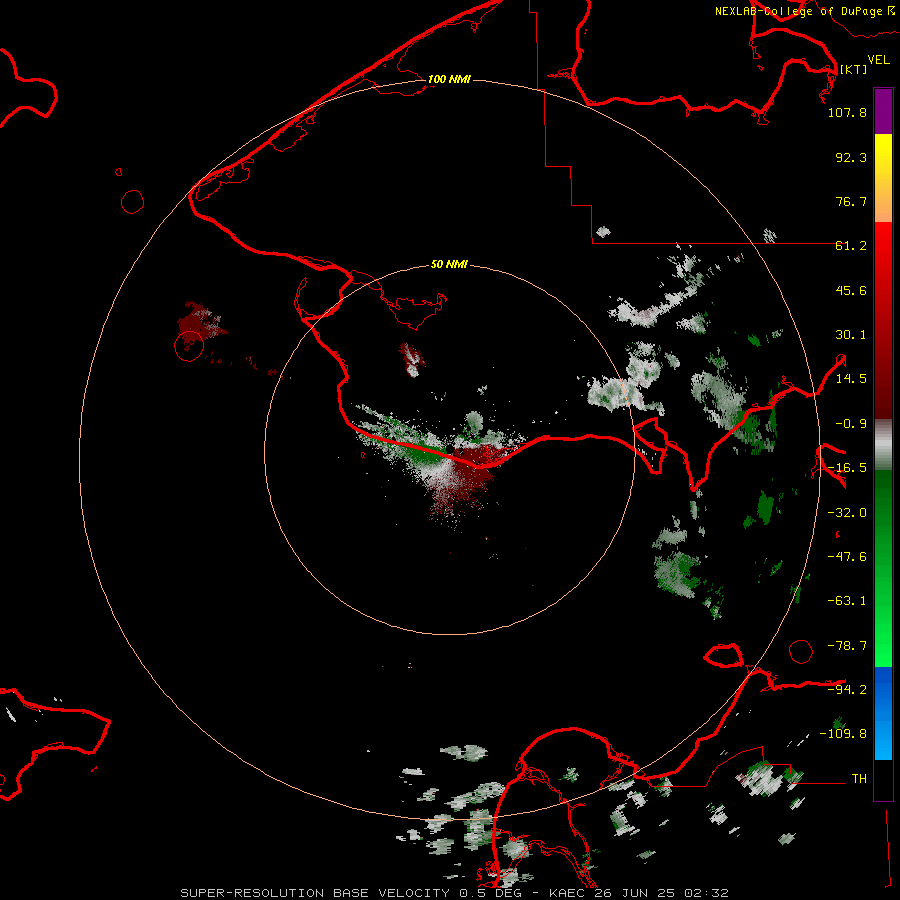The image size is (900, 900).
Task: Click the 61.2 velocity scale value
Action: (851, 246)
